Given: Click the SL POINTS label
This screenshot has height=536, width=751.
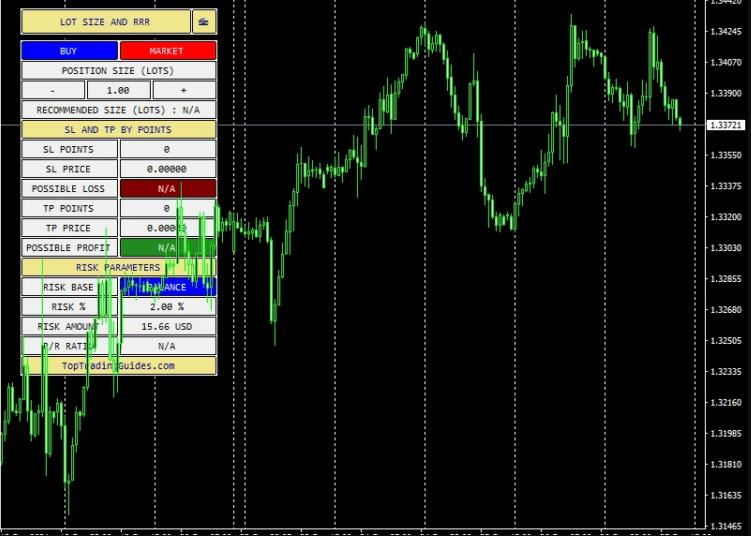Looking at the screenshot, I should pos(69,149).
